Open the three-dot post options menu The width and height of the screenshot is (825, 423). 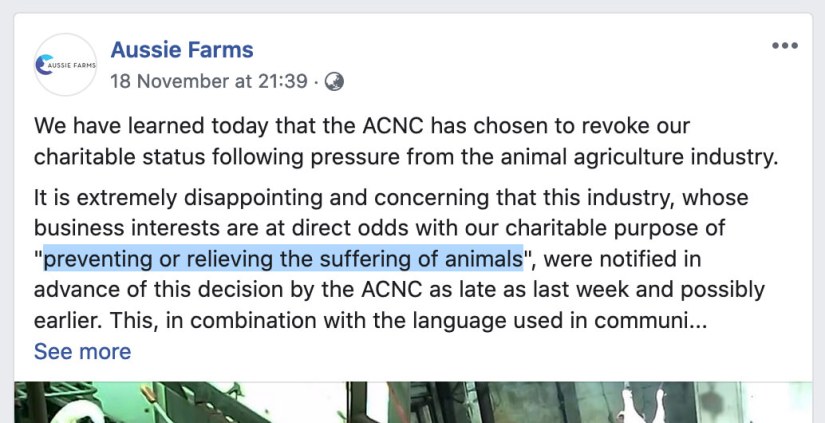784,47
